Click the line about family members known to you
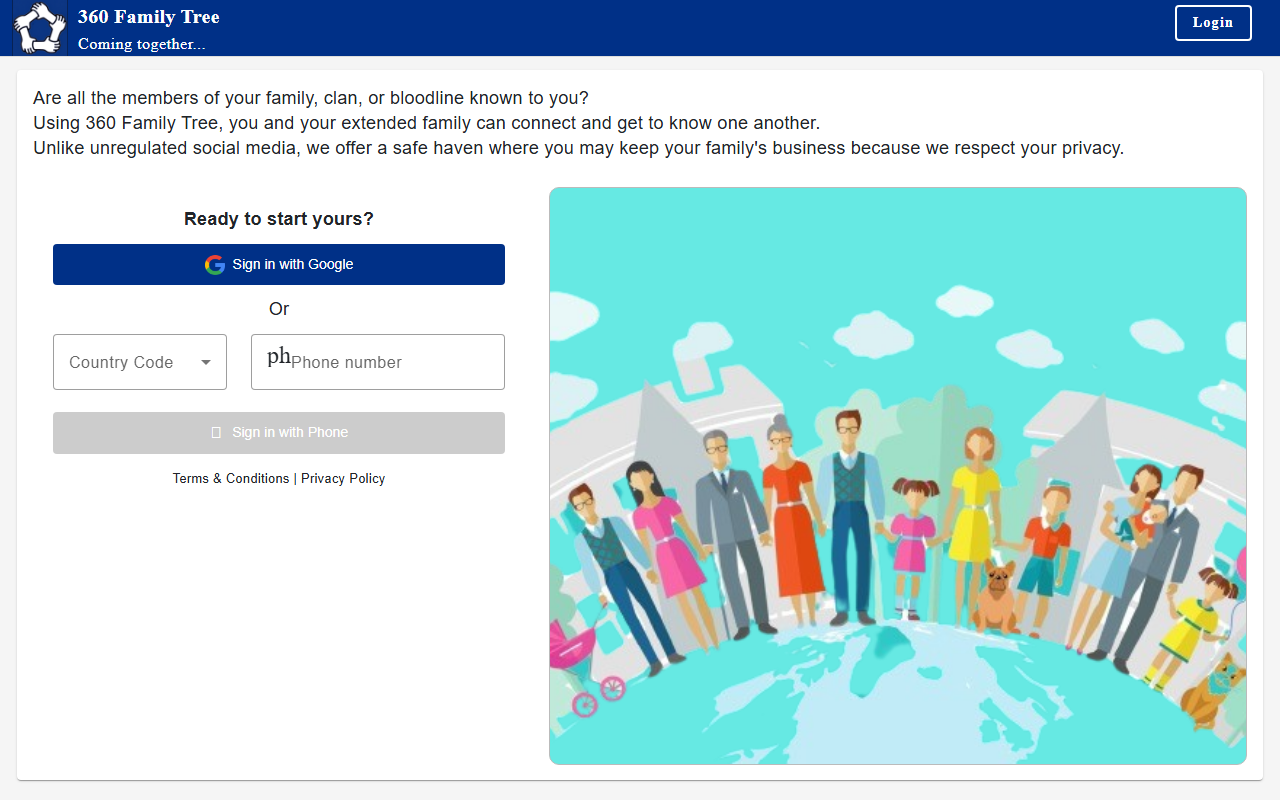1280x800 pixels. (311, 98)
